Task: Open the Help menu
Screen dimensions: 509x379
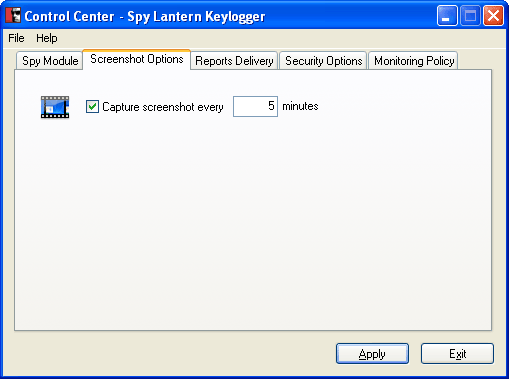Action: [x=47, y=38]
